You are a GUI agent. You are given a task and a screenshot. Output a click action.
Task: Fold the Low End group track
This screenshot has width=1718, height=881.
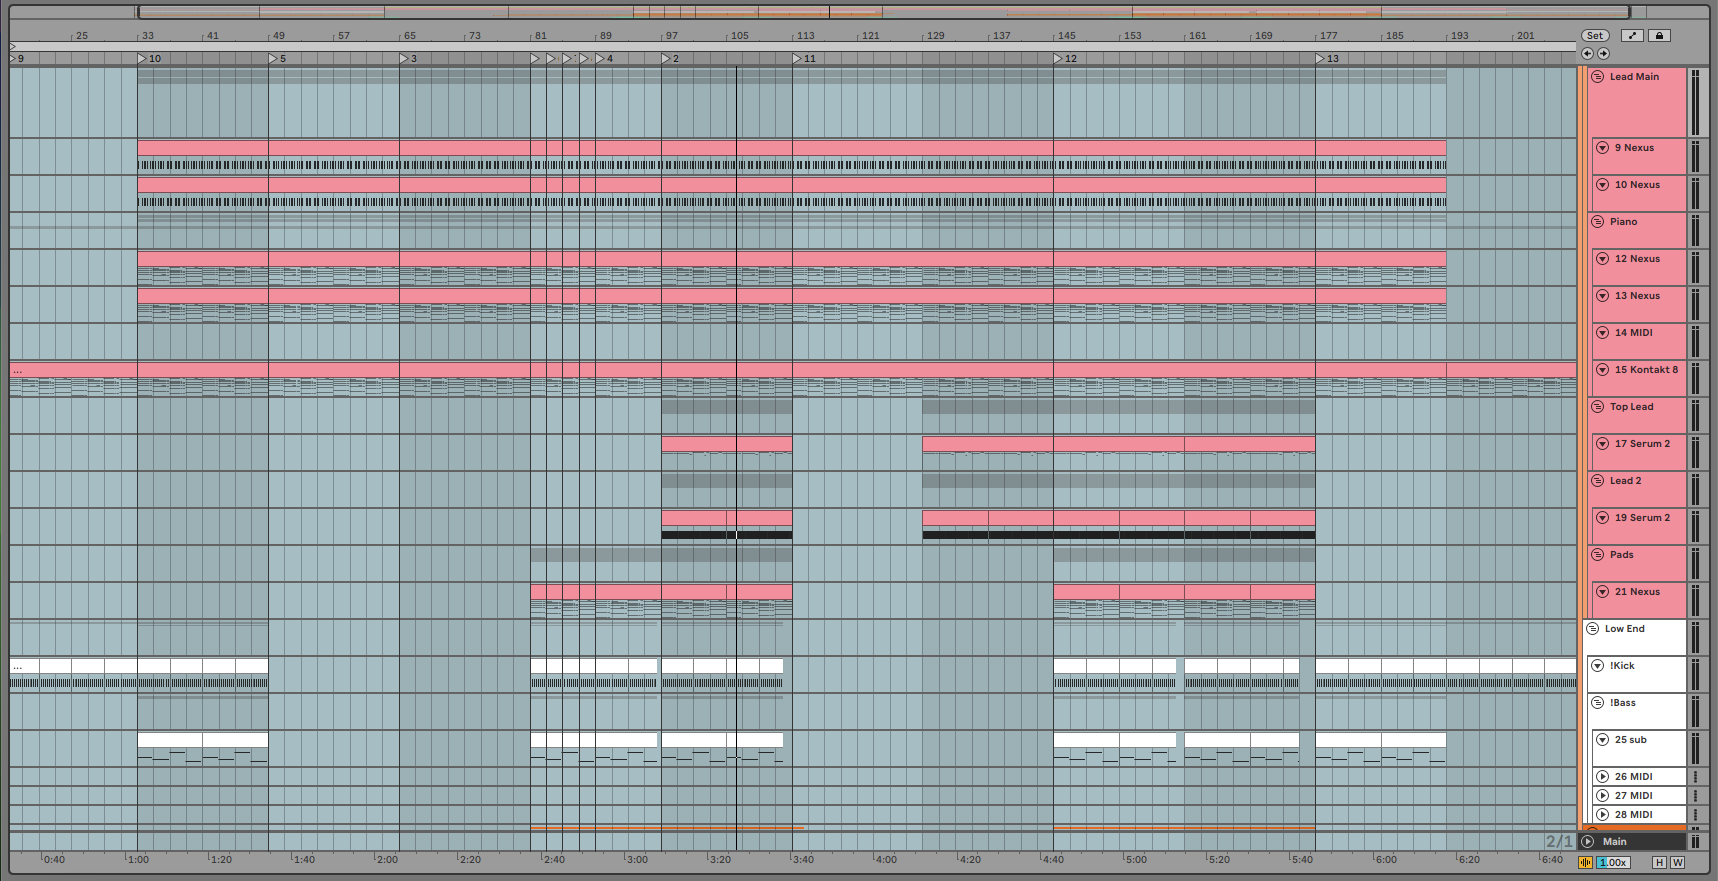(x=1592, y=629)
